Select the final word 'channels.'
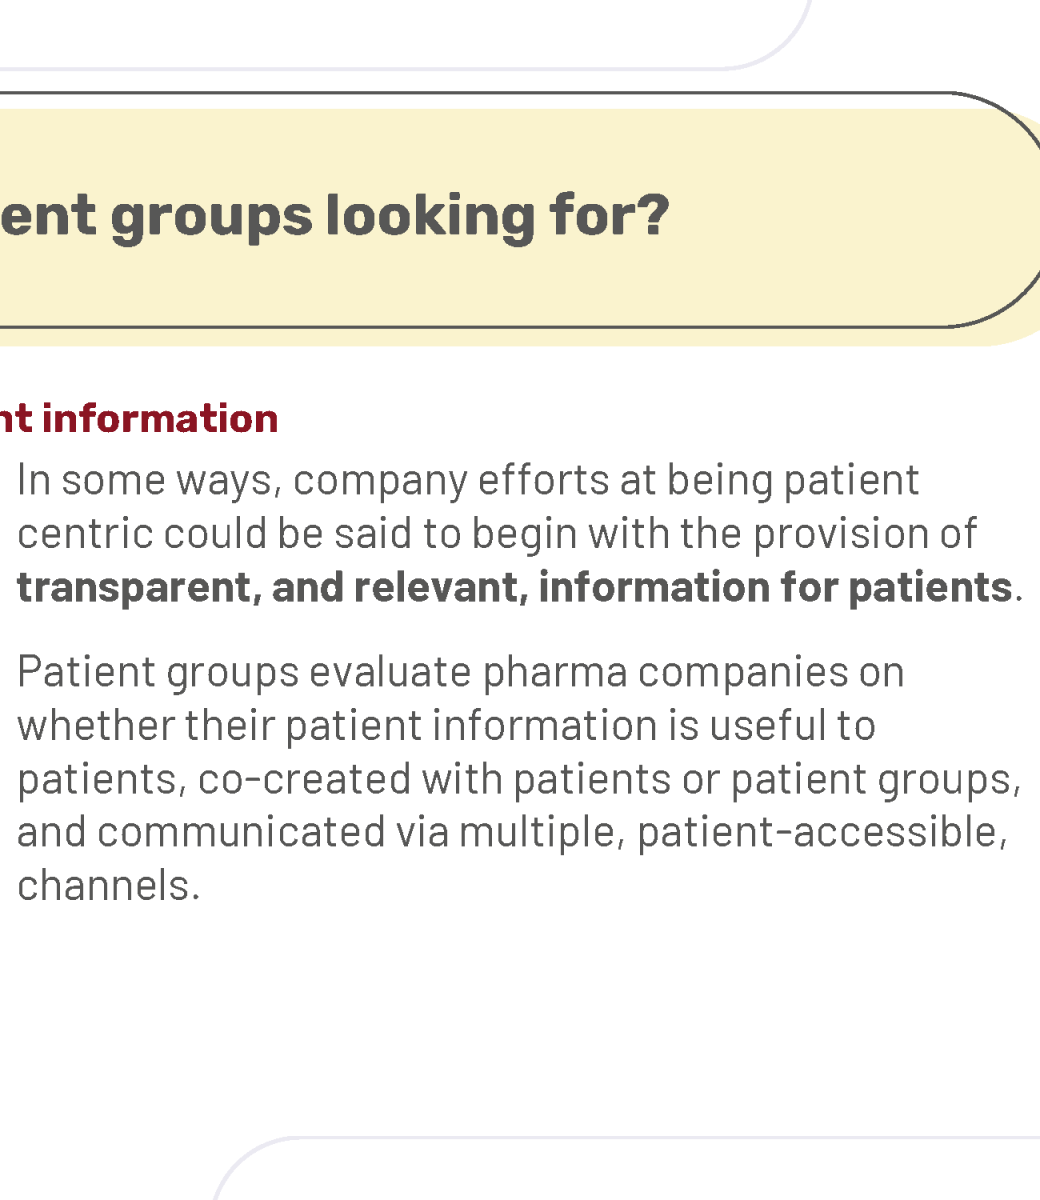Viewport: 1040px width, 1200px height. (109, 886)
